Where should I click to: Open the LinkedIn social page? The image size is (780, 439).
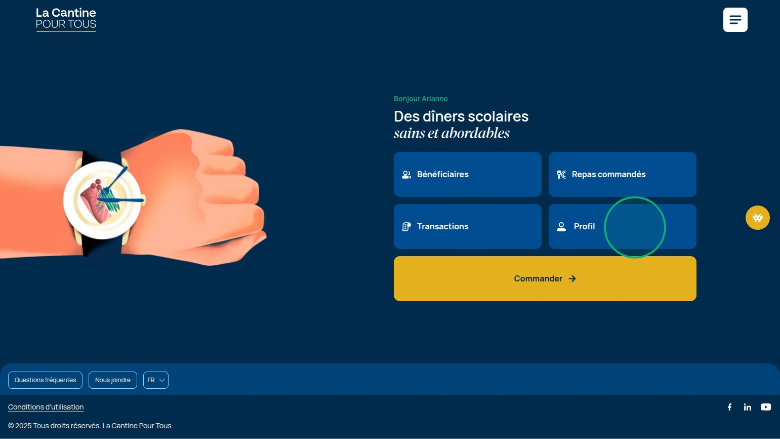[x=747, y=407]
